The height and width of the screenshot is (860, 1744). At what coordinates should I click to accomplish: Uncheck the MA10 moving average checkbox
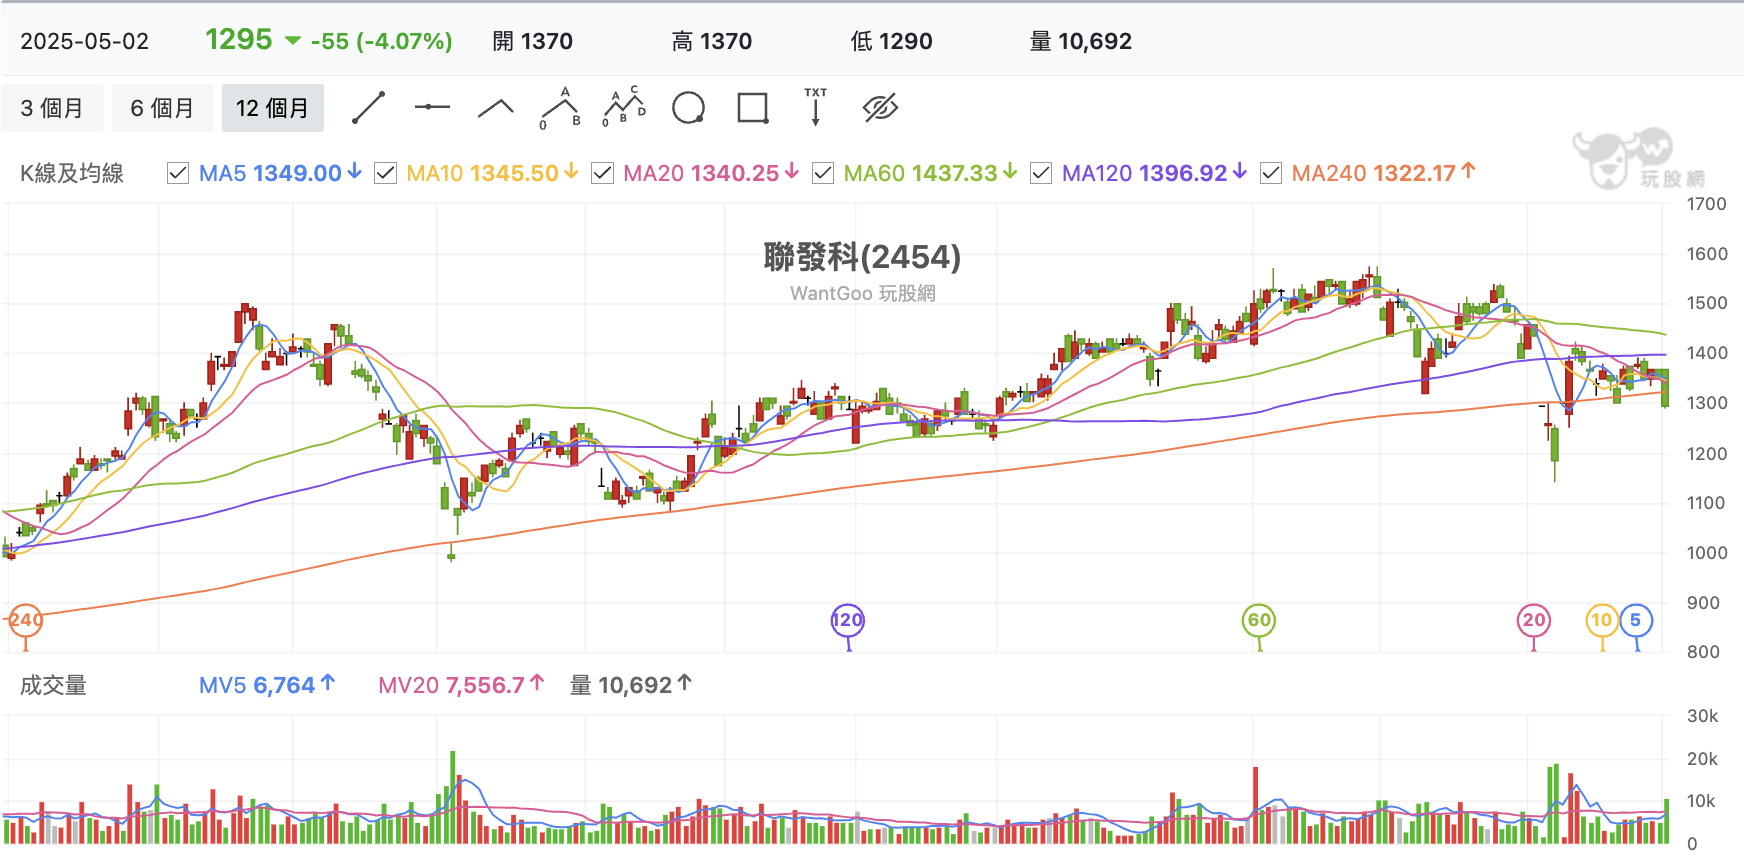(385, 173)
